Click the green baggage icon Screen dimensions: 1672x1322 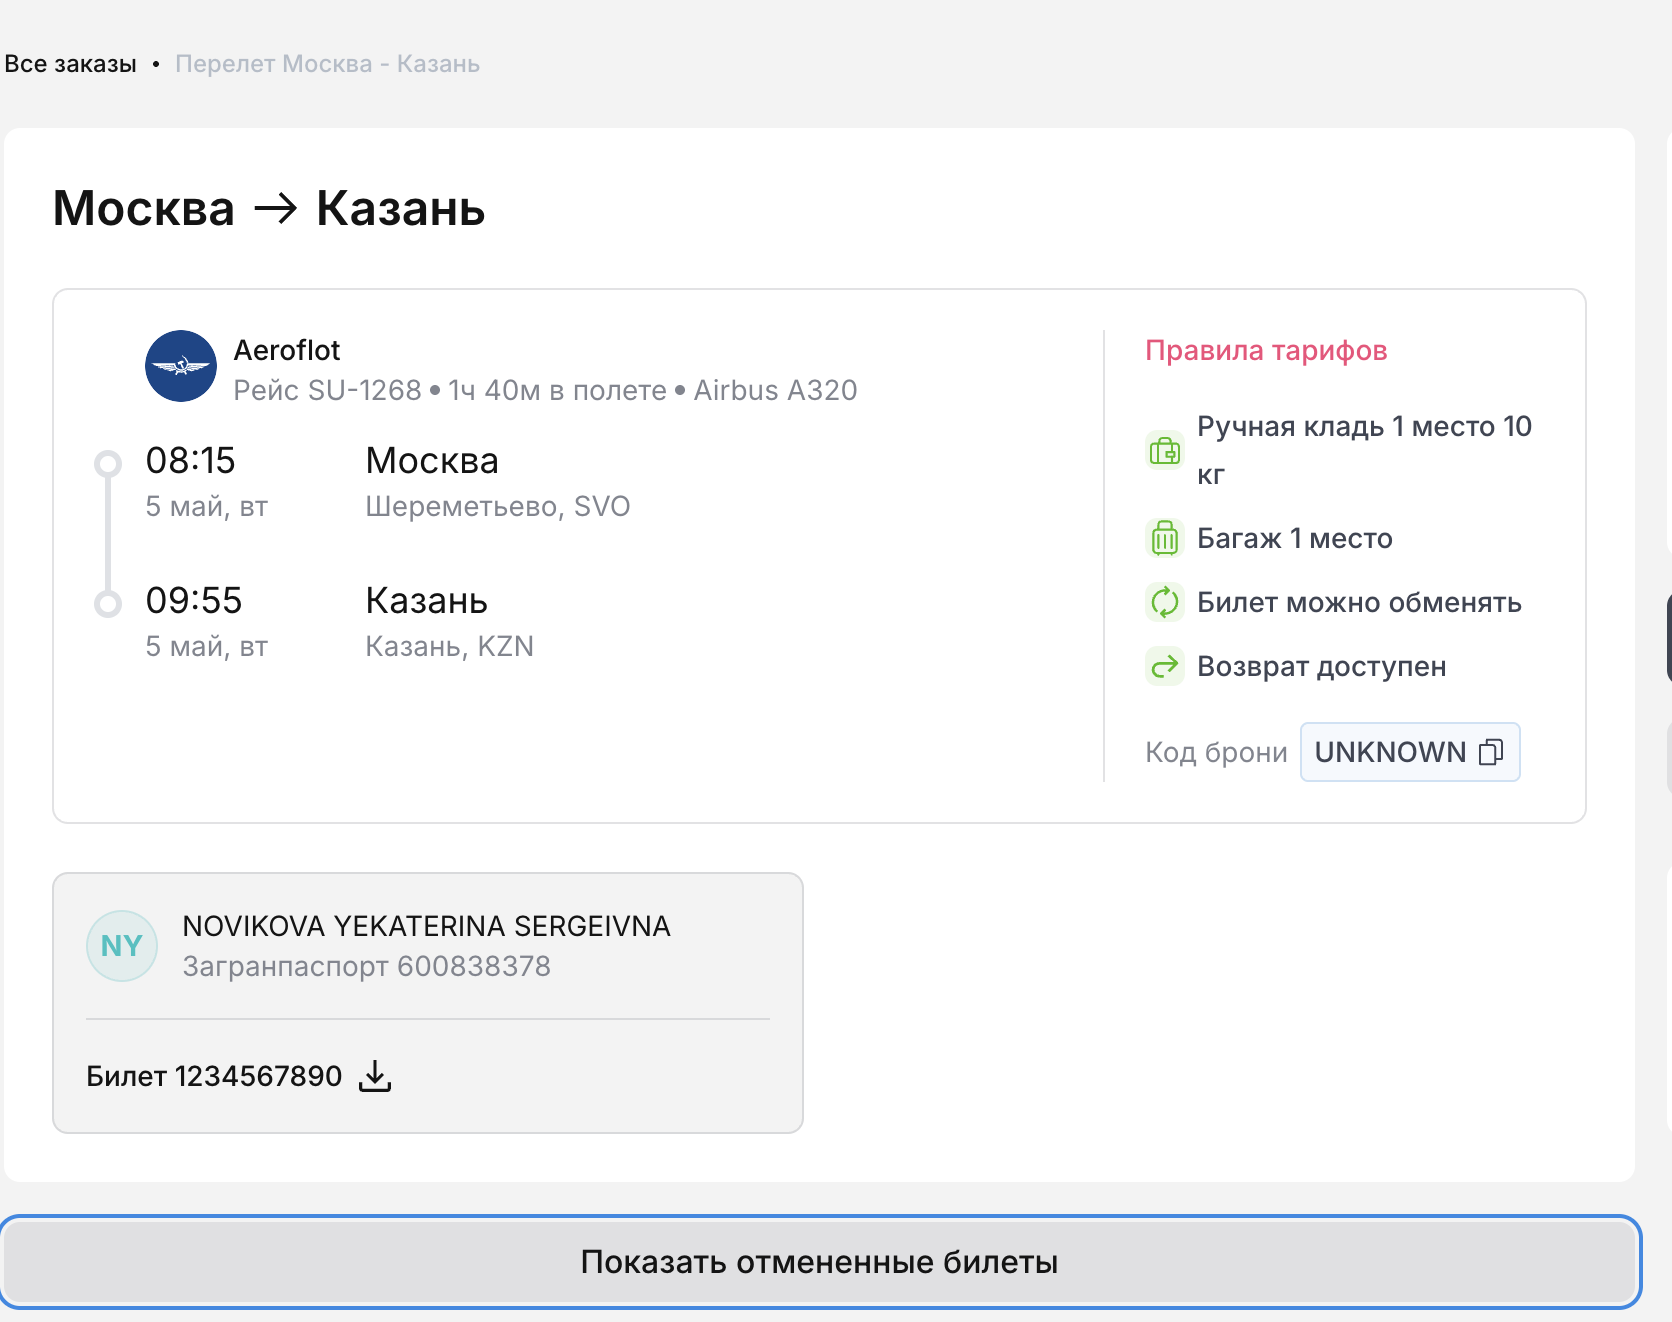[1164, 538]
